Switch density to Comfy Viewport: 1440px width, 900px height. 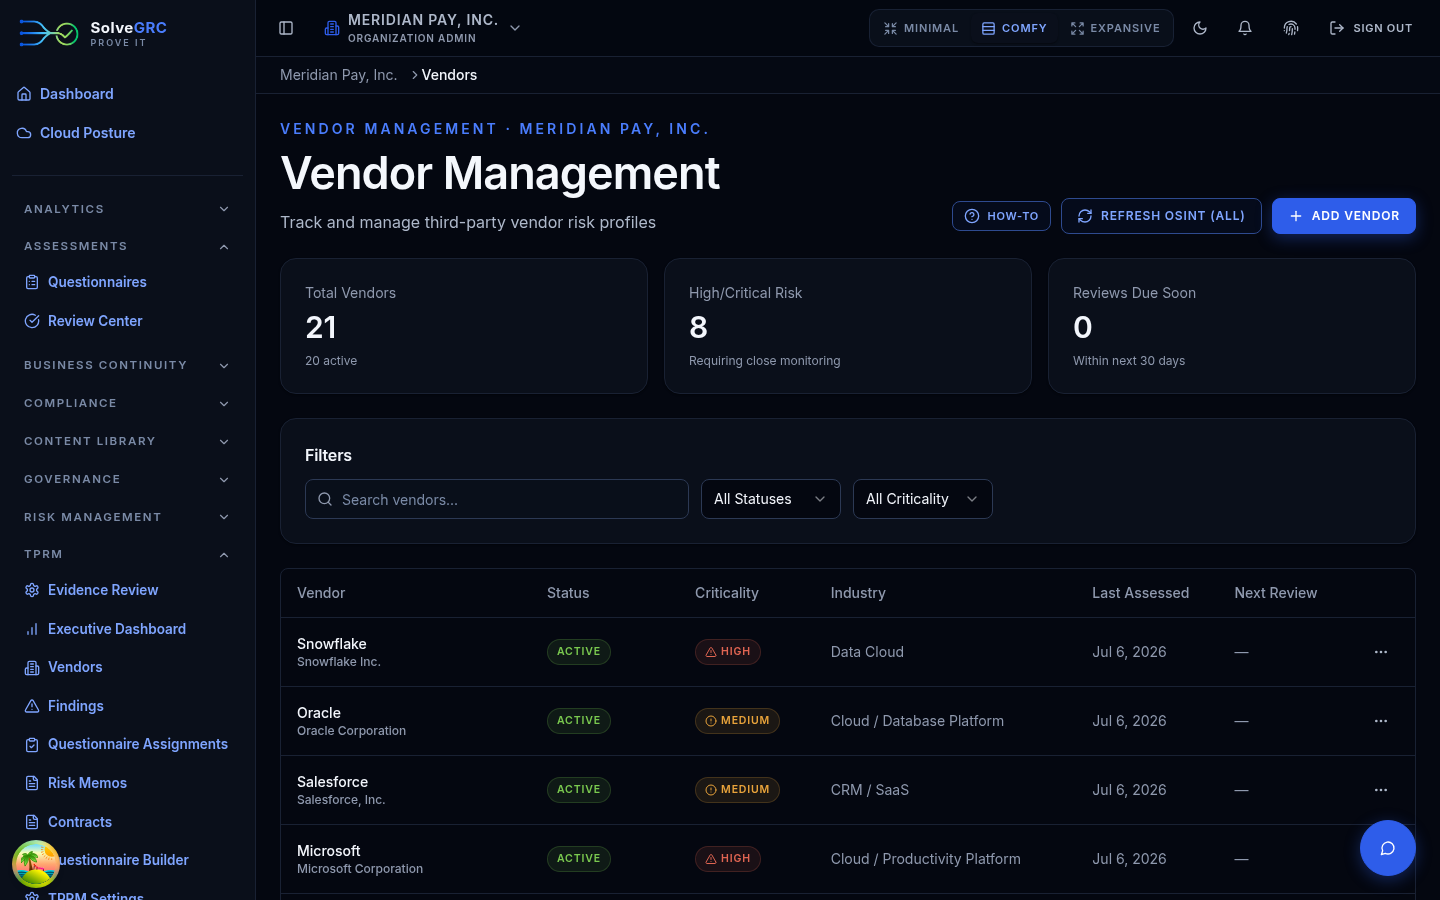[1014, 28]
